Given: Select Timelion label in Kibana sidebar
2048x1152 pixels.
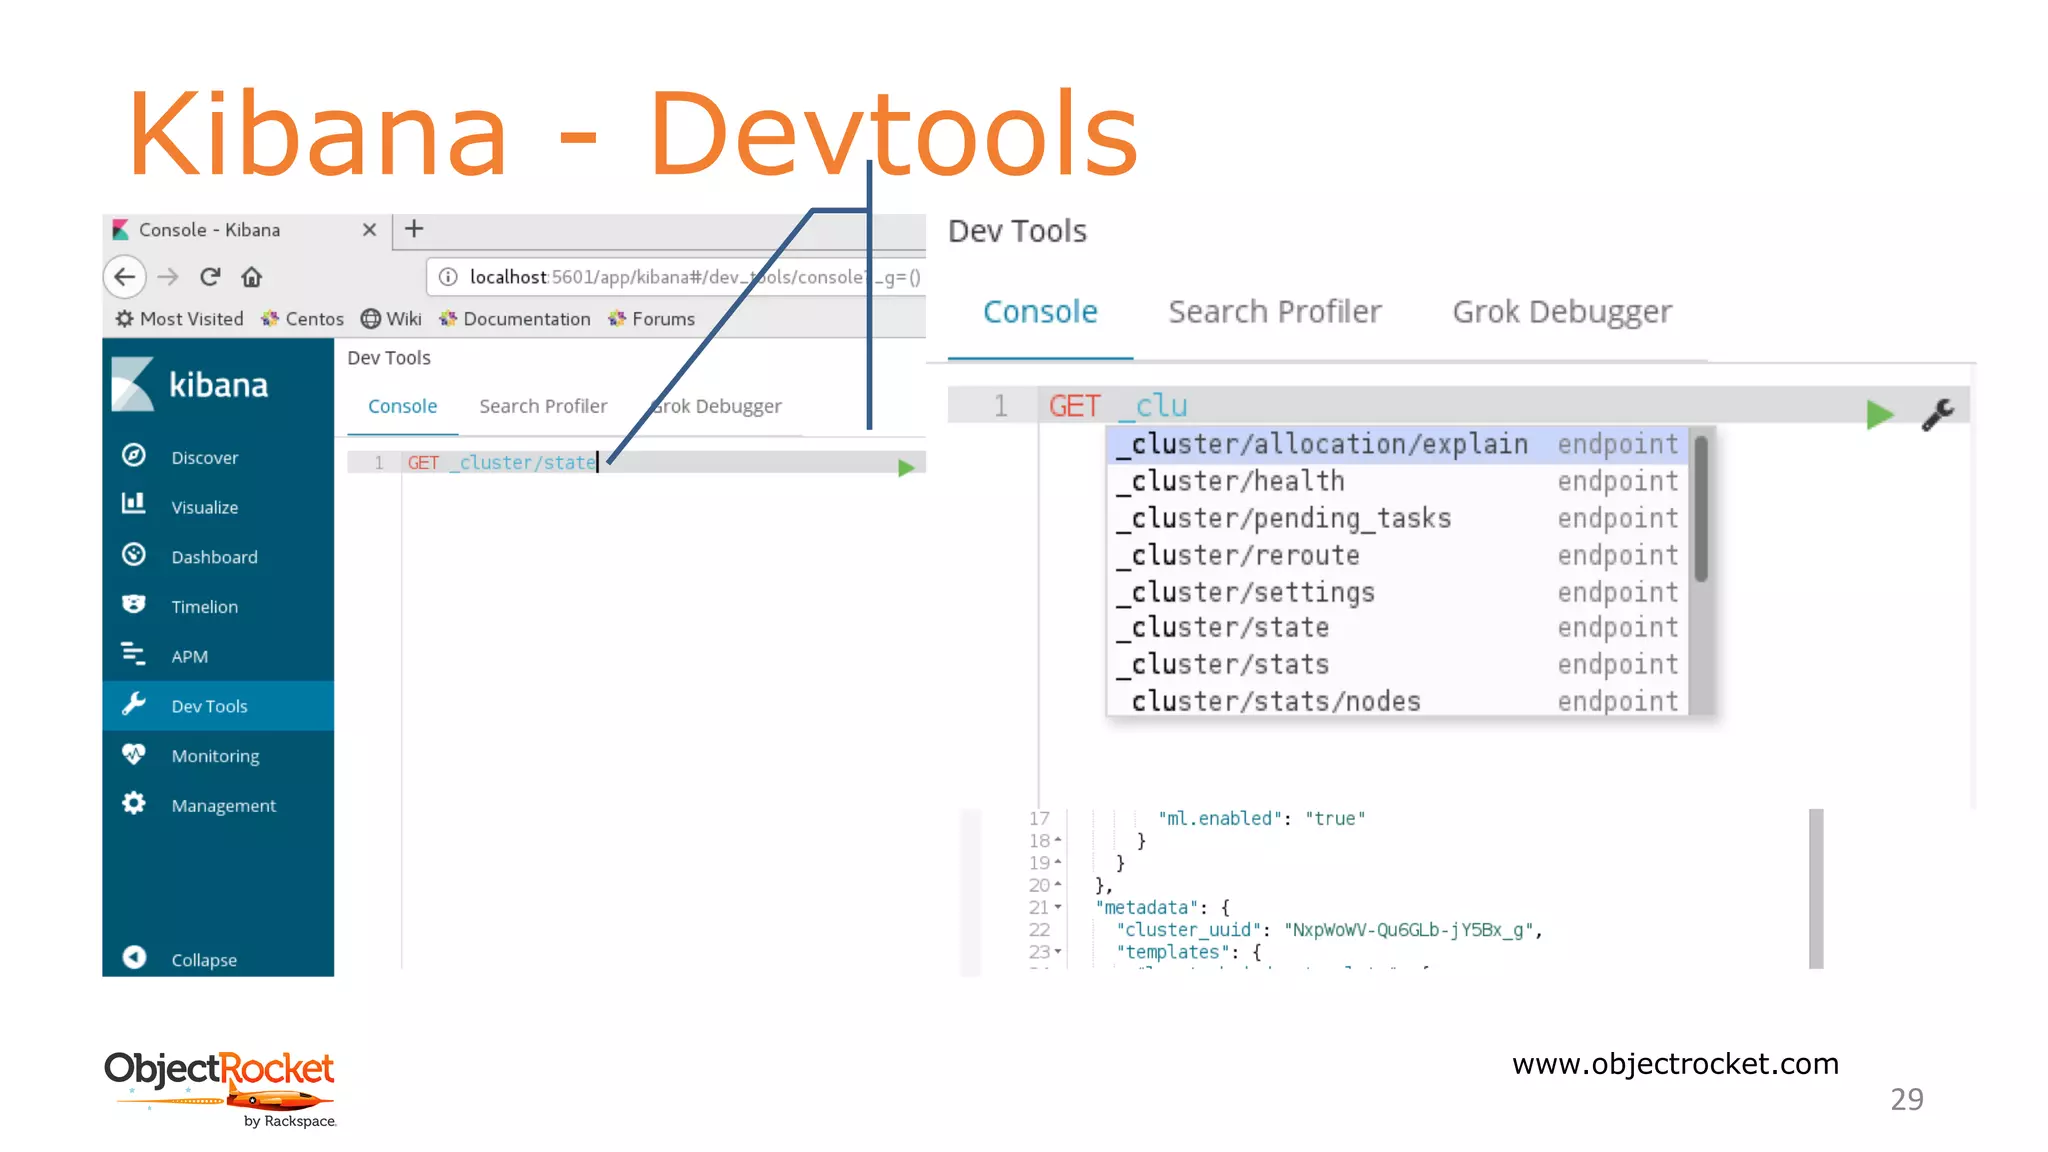Looking at the screenshot, I should point(205,607).
